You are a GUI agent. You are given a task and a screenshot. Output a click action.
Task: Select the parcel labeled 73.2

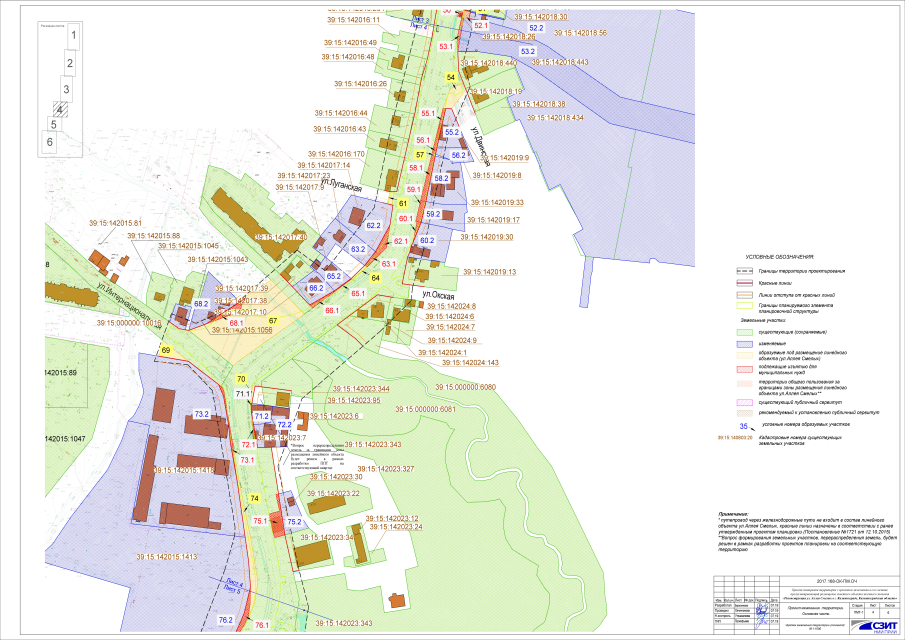(201, 414)
